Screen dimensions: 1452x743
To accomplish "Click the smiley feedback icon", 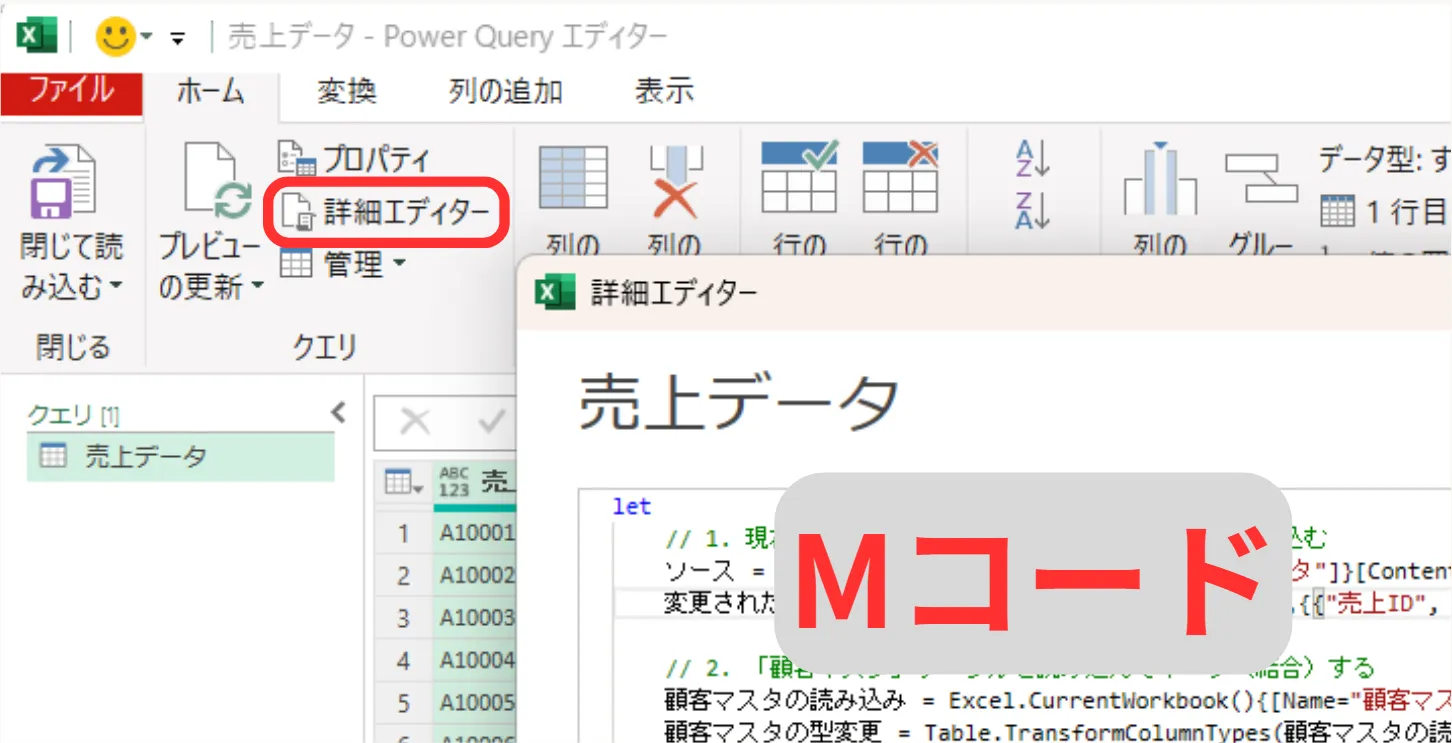I will point(115,37).
